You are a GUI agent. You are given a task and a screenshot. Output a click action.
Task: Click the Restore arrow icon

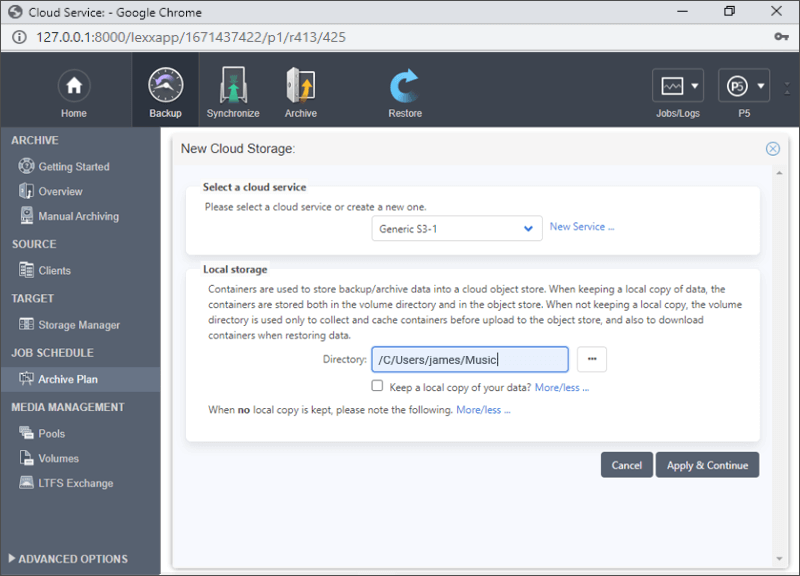pyautogui.click(x=405, y=86)
